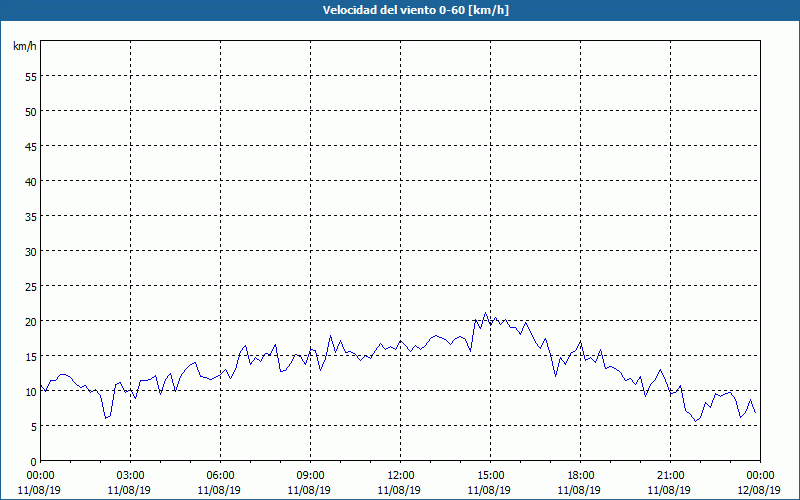Select the 40 y-axis value
Screen dimensions: 800x500
pos(31,182)
